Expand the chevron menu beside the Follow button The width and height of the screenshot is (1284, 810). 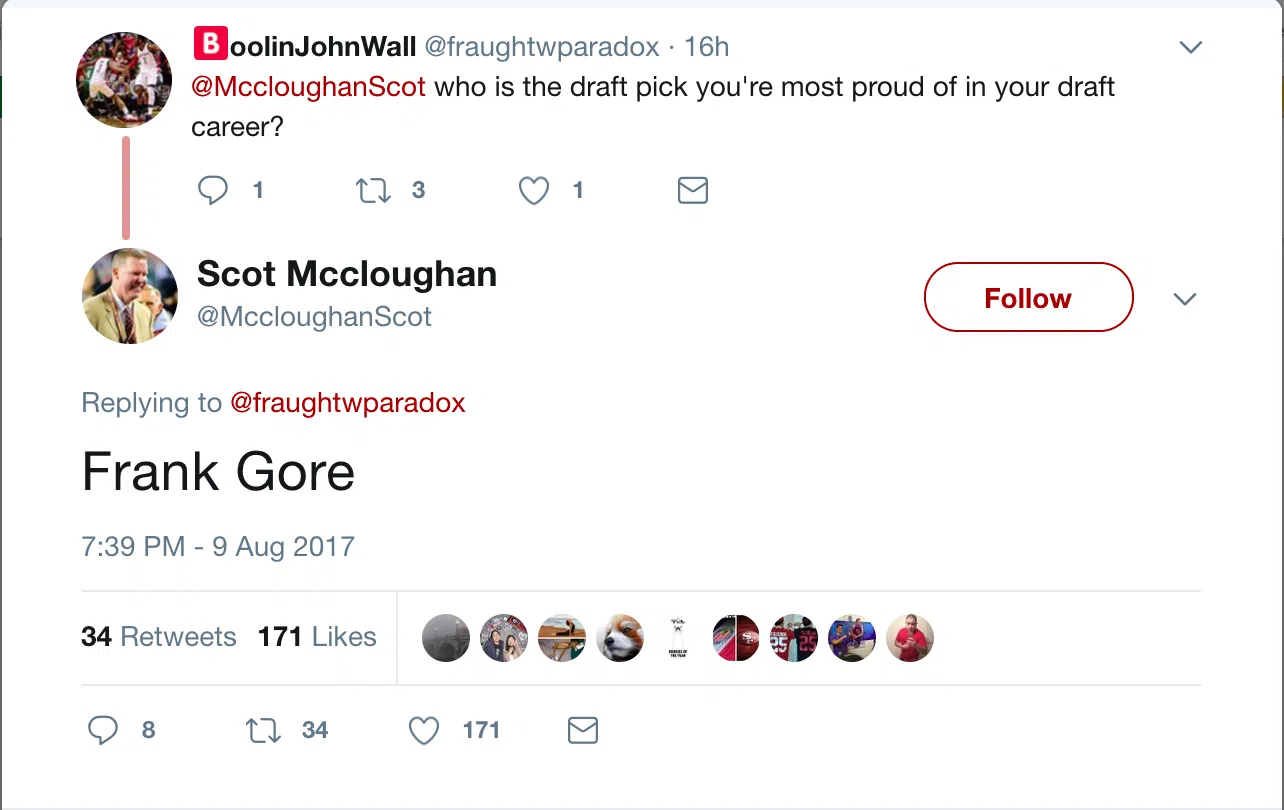pos(1185,299)
